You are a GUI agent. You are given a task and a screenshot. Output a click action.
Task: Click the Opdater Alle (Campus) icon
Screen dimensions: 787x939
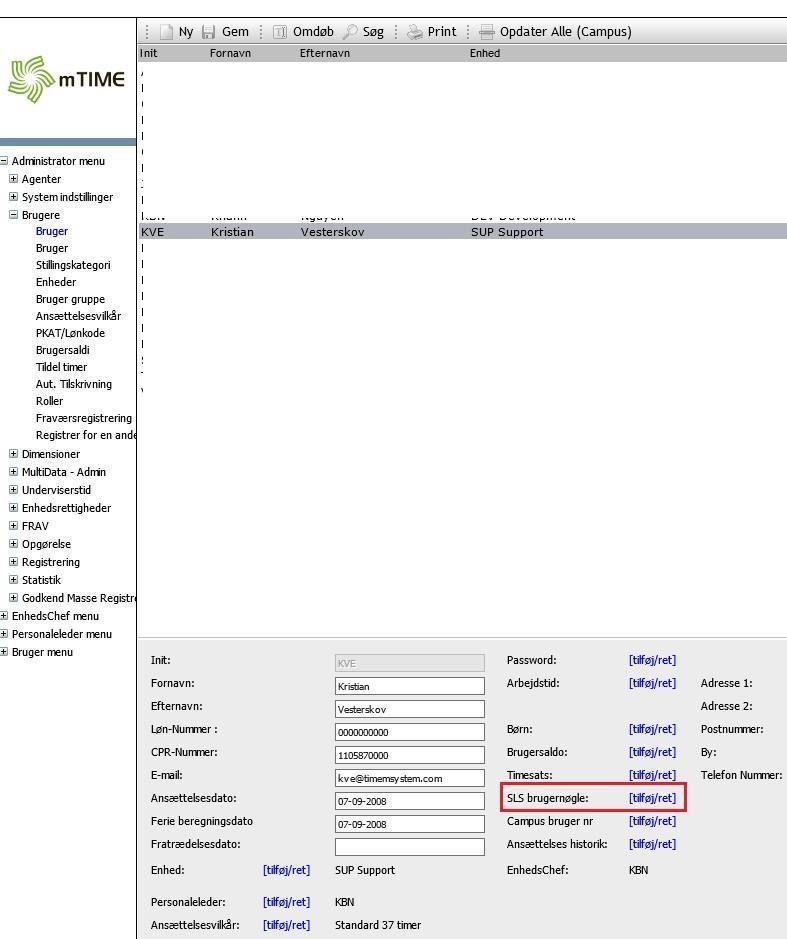tap(487, 32)
